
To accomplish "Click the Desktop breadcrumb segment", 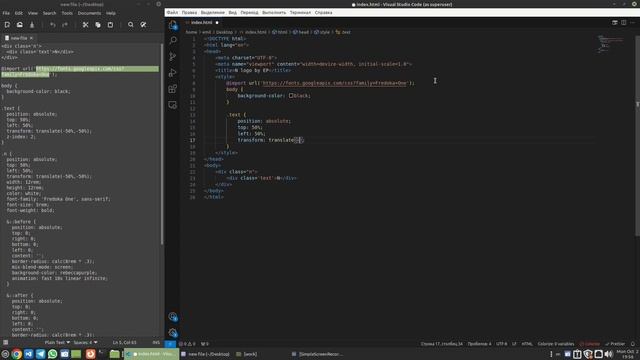I will point(224,32).
